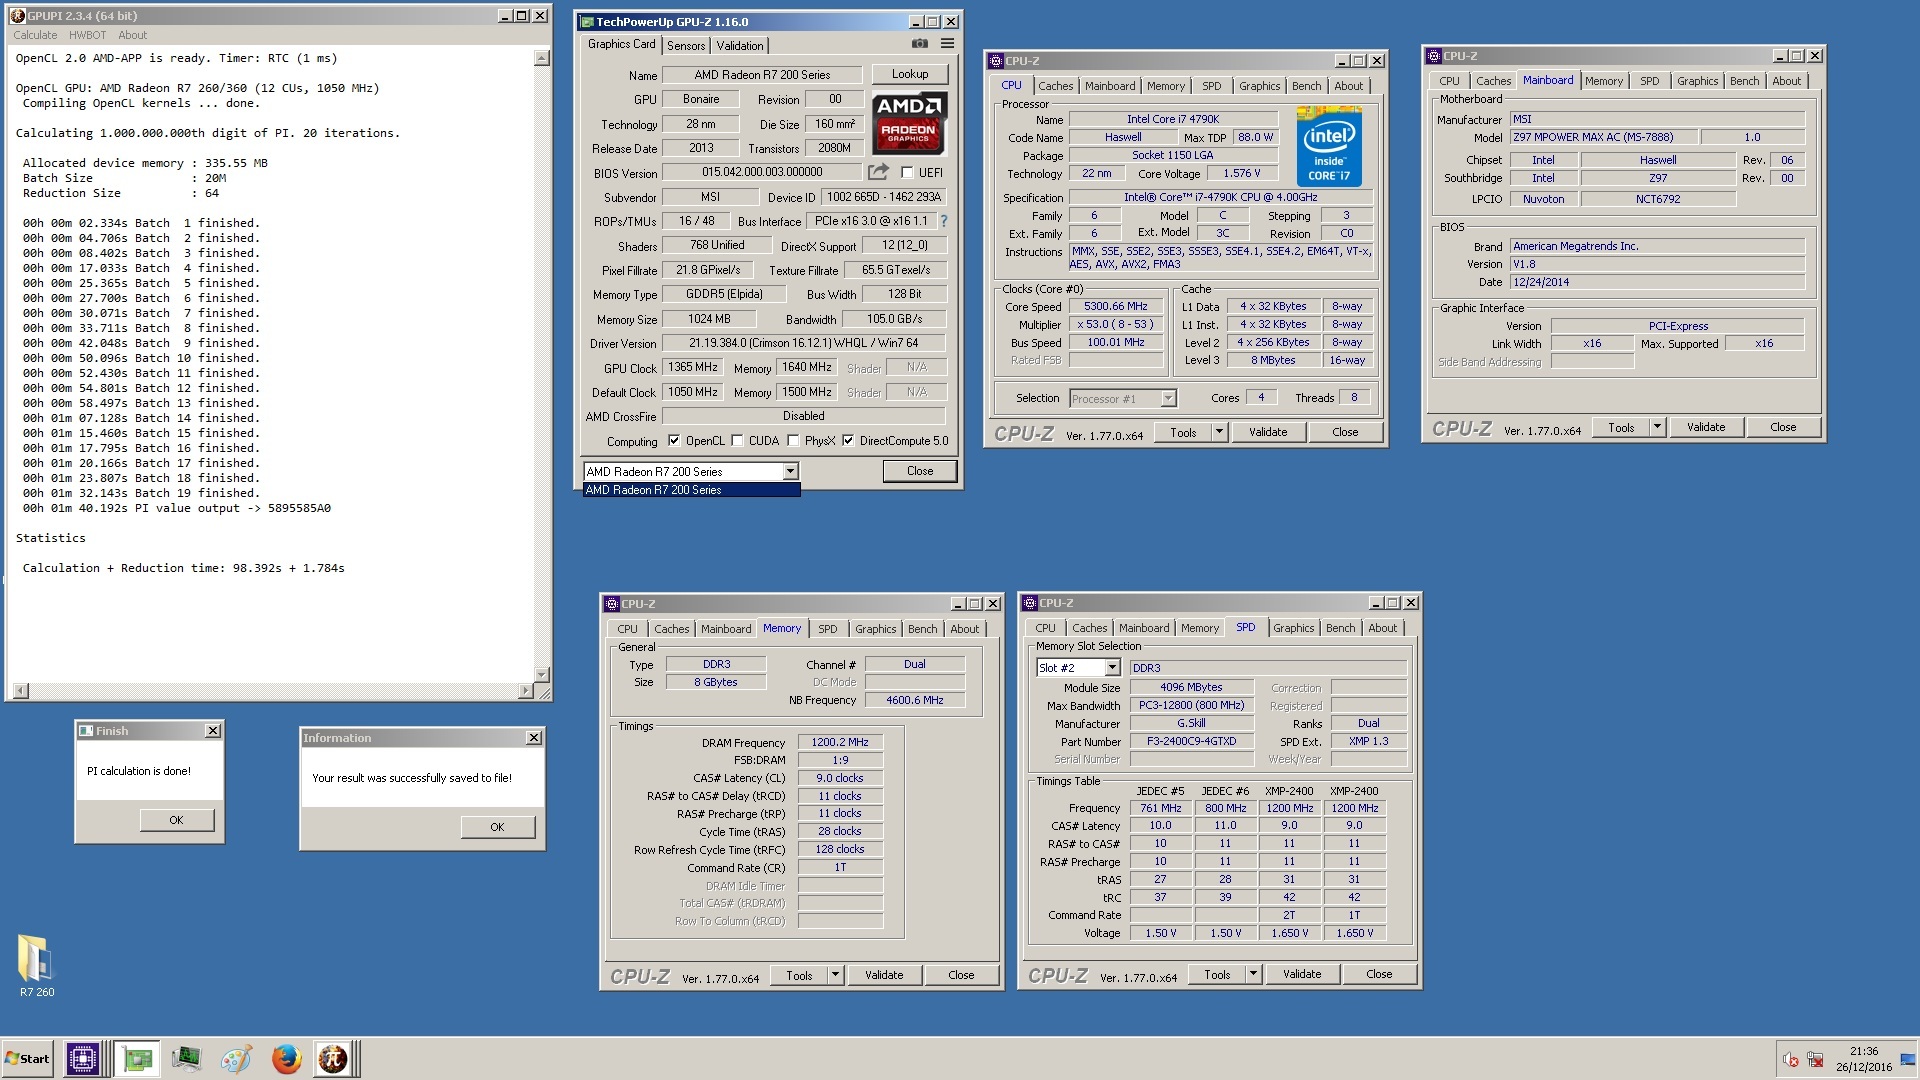Click OK in the Information dialog
1920x1080 pixels.
point(497,827)
